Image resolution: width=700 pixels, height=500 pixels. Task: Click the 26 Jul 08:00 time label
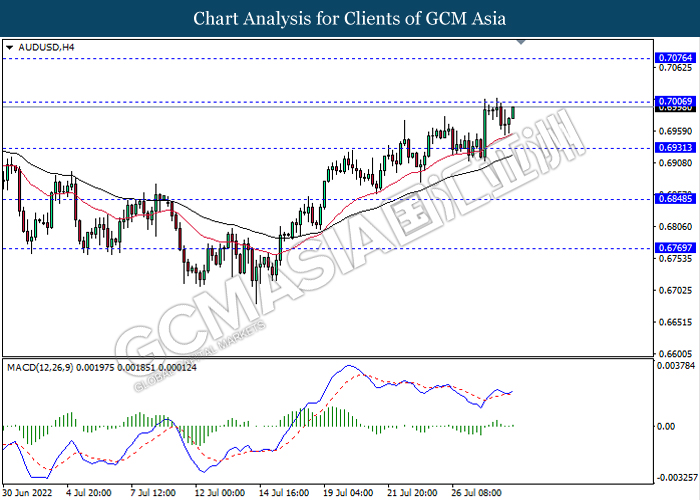(x=476, y=493)
